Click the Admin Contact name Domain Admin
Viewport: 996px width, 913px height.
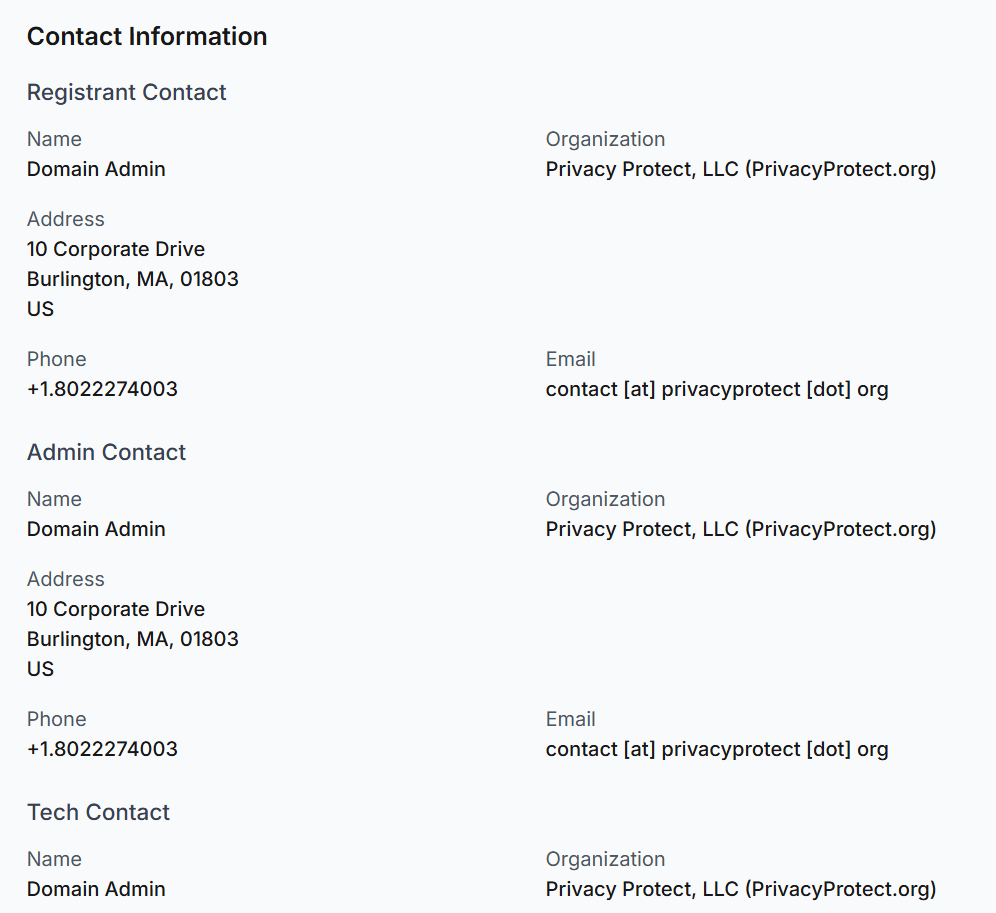coord(96,529)
